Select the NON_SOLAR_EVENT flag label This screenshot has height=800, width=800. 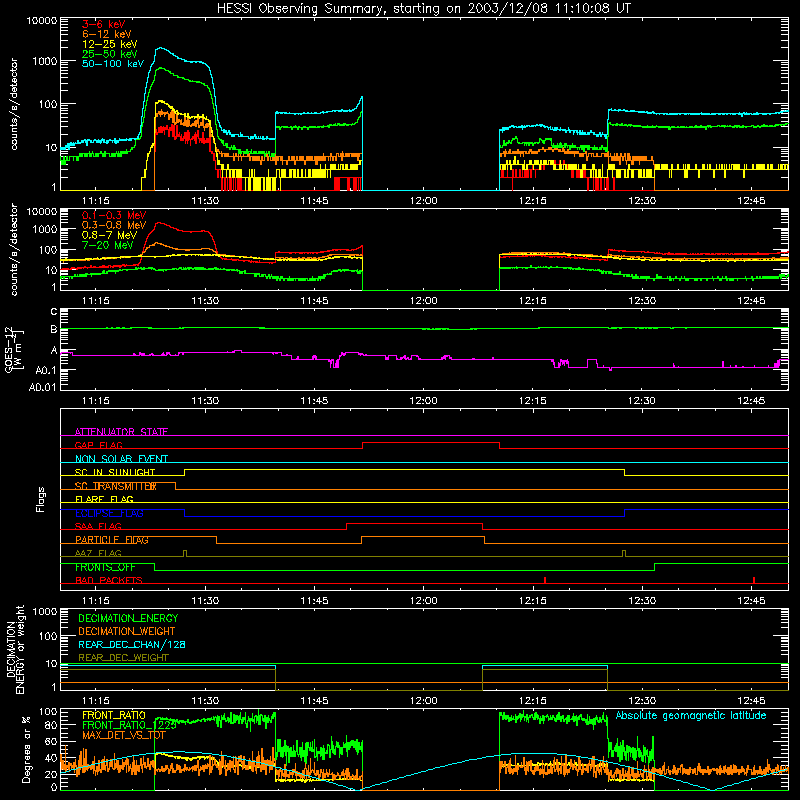[121, 459]
